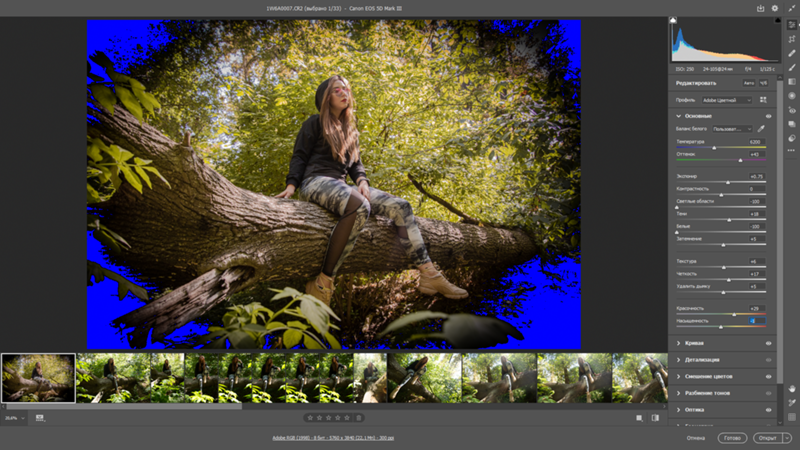Open the arrow next to Открыть button

(x=787, y=438)
